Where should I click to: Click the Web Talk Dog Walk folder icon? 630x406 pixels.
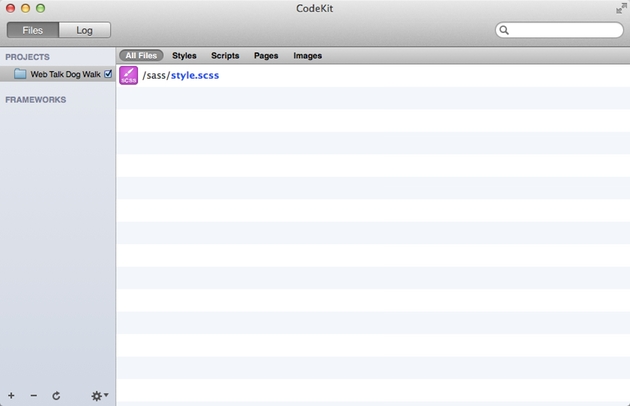click(20, 74)
